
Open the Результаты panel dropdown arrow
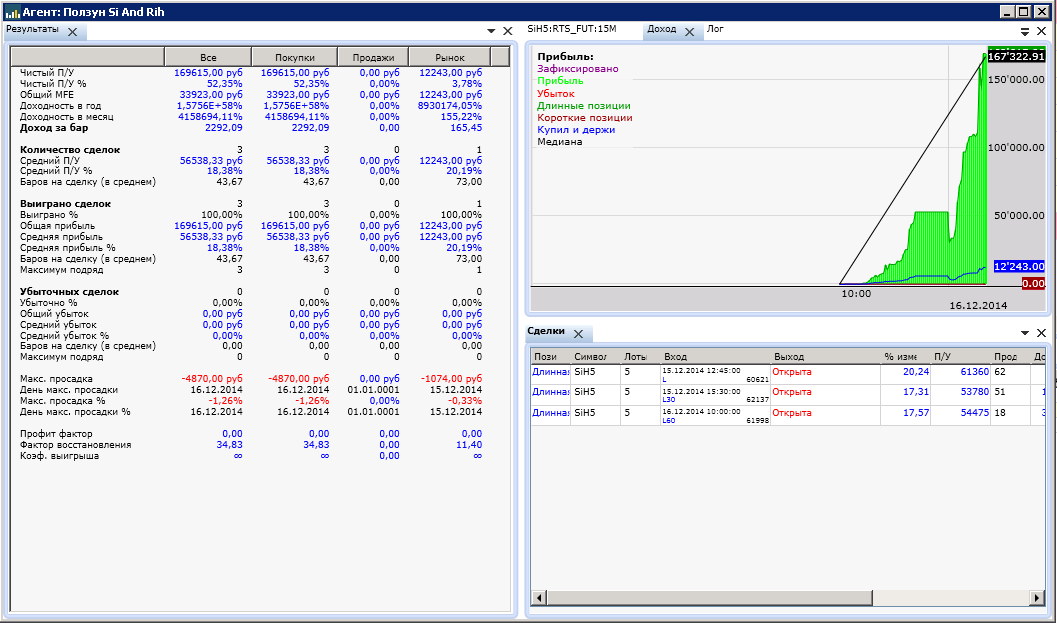pyautogui.click(x=492, y=32)
